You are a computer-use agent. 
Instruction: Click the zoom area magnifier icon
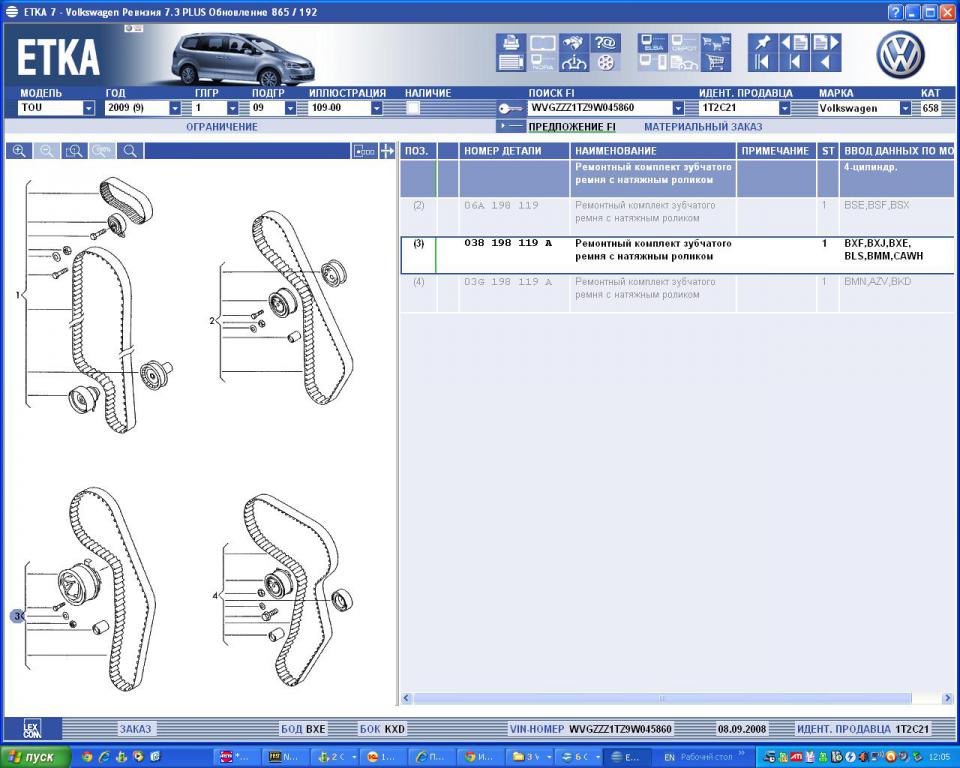74,151
